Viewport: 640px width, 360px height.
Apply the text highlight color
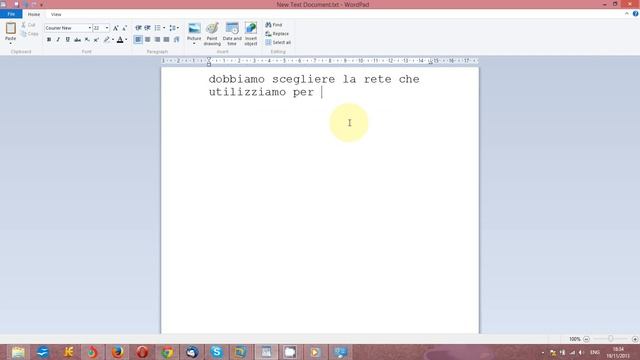[107, 40]
